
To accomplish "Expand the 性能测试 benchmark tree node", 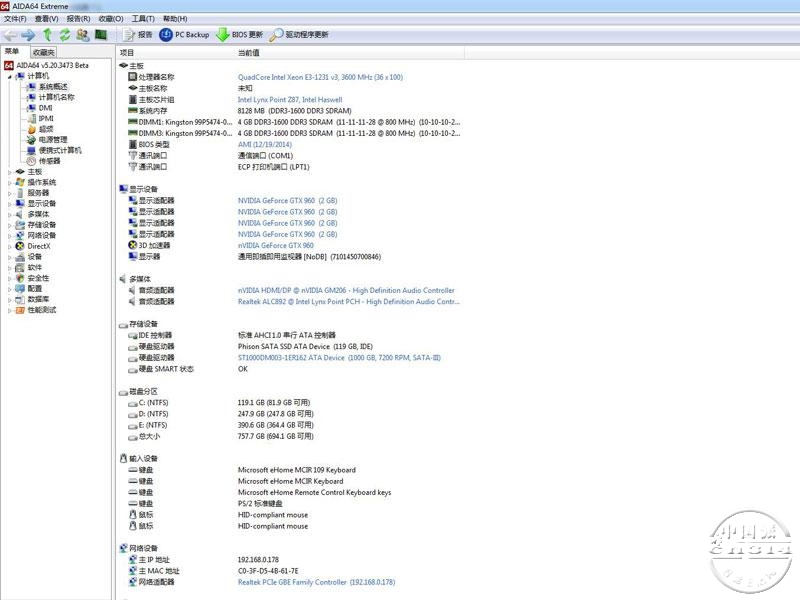I will [10, 310].
